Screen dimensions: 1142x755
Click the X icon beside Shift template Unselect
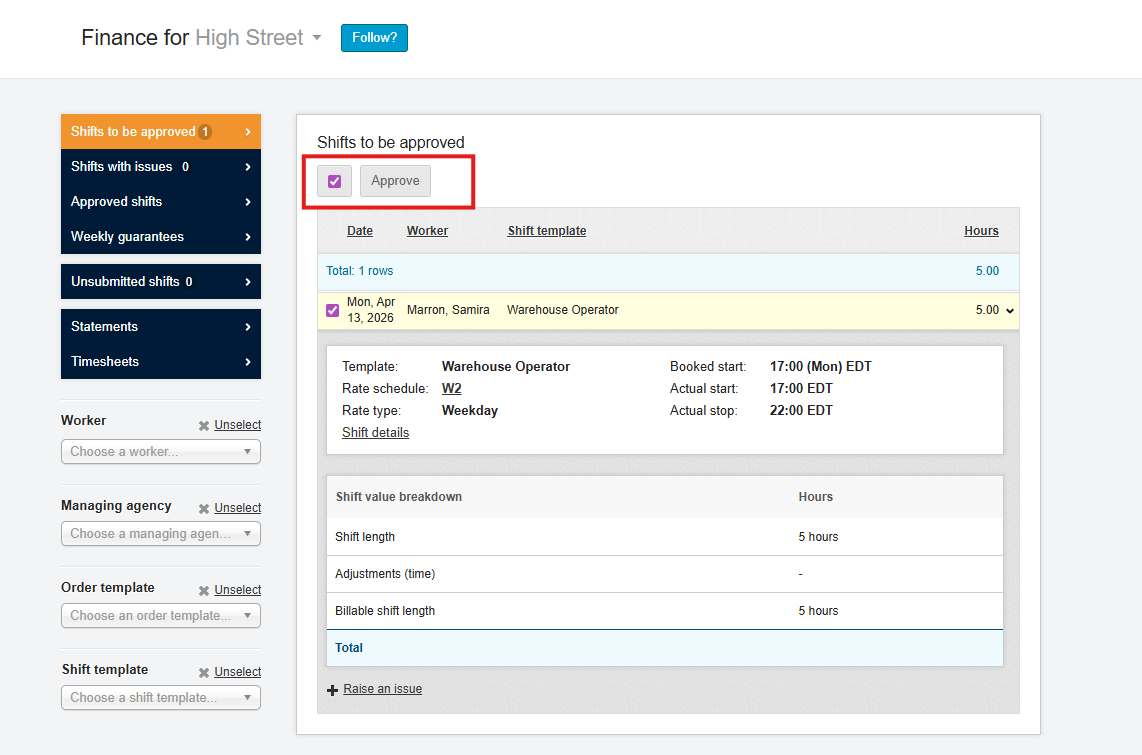[204, 672]
